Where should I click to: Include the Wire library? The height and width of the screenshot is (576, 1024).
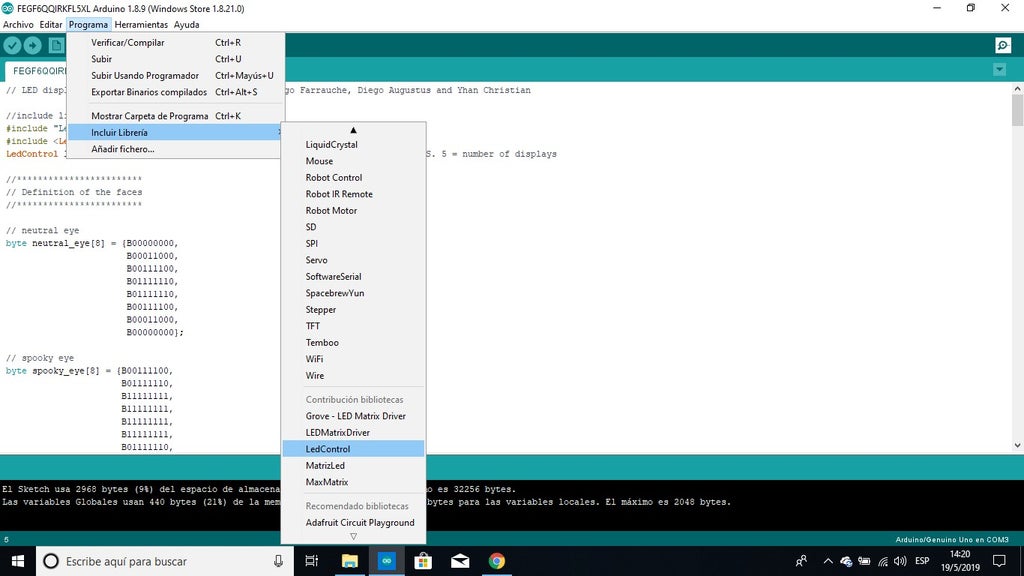coord(353,376)
